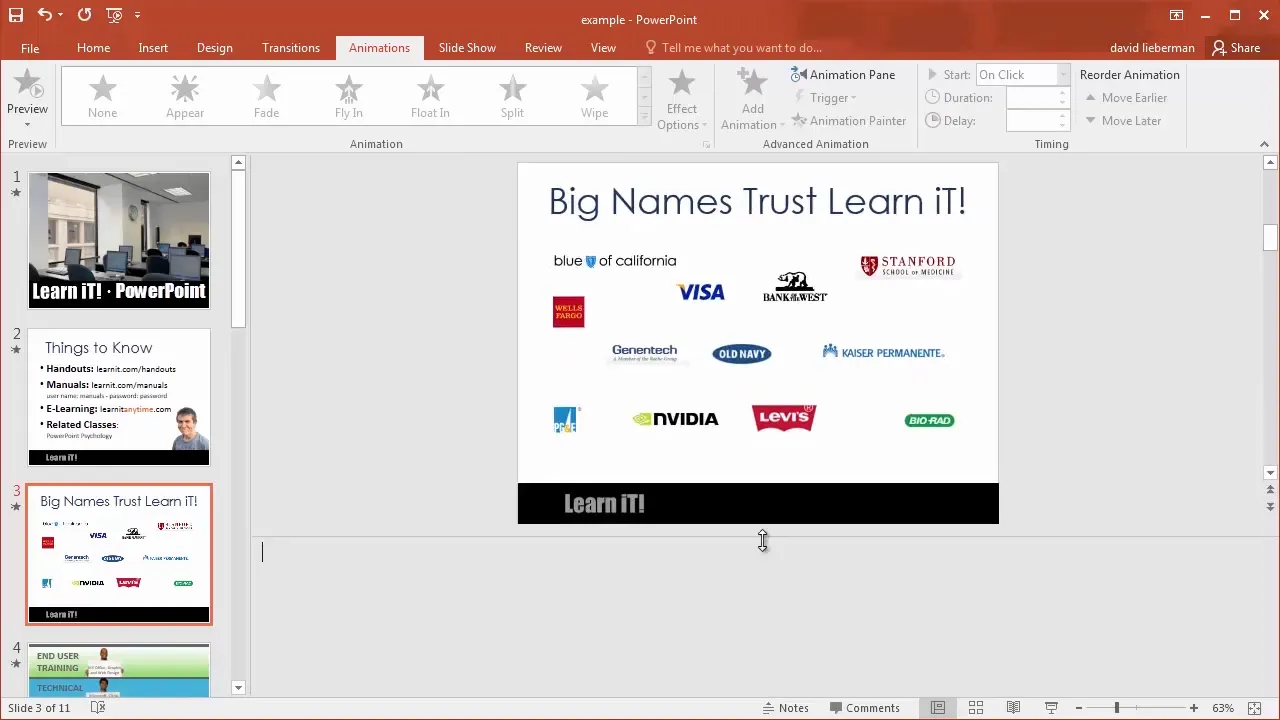The height and width of the screenshot is (720, 1280).
Task: Open Customize Quick Access Toolbar arrow
Action: pos(137,16)
